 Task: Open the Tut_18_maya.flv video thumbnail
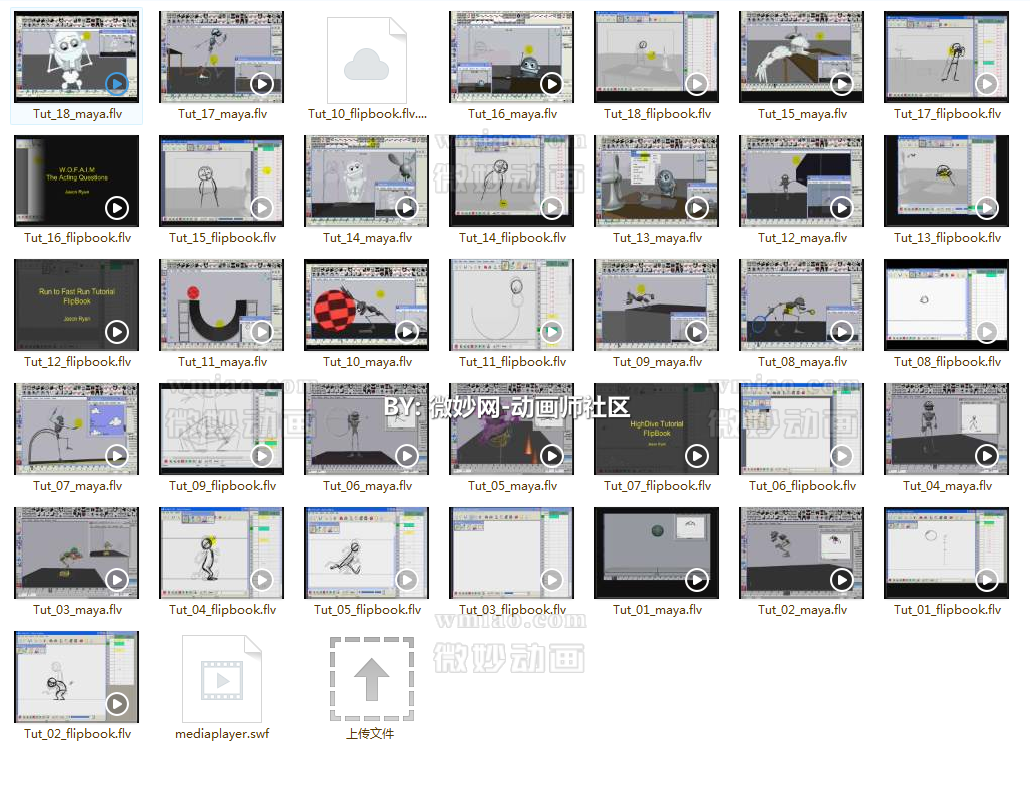[x=77, y=57]
